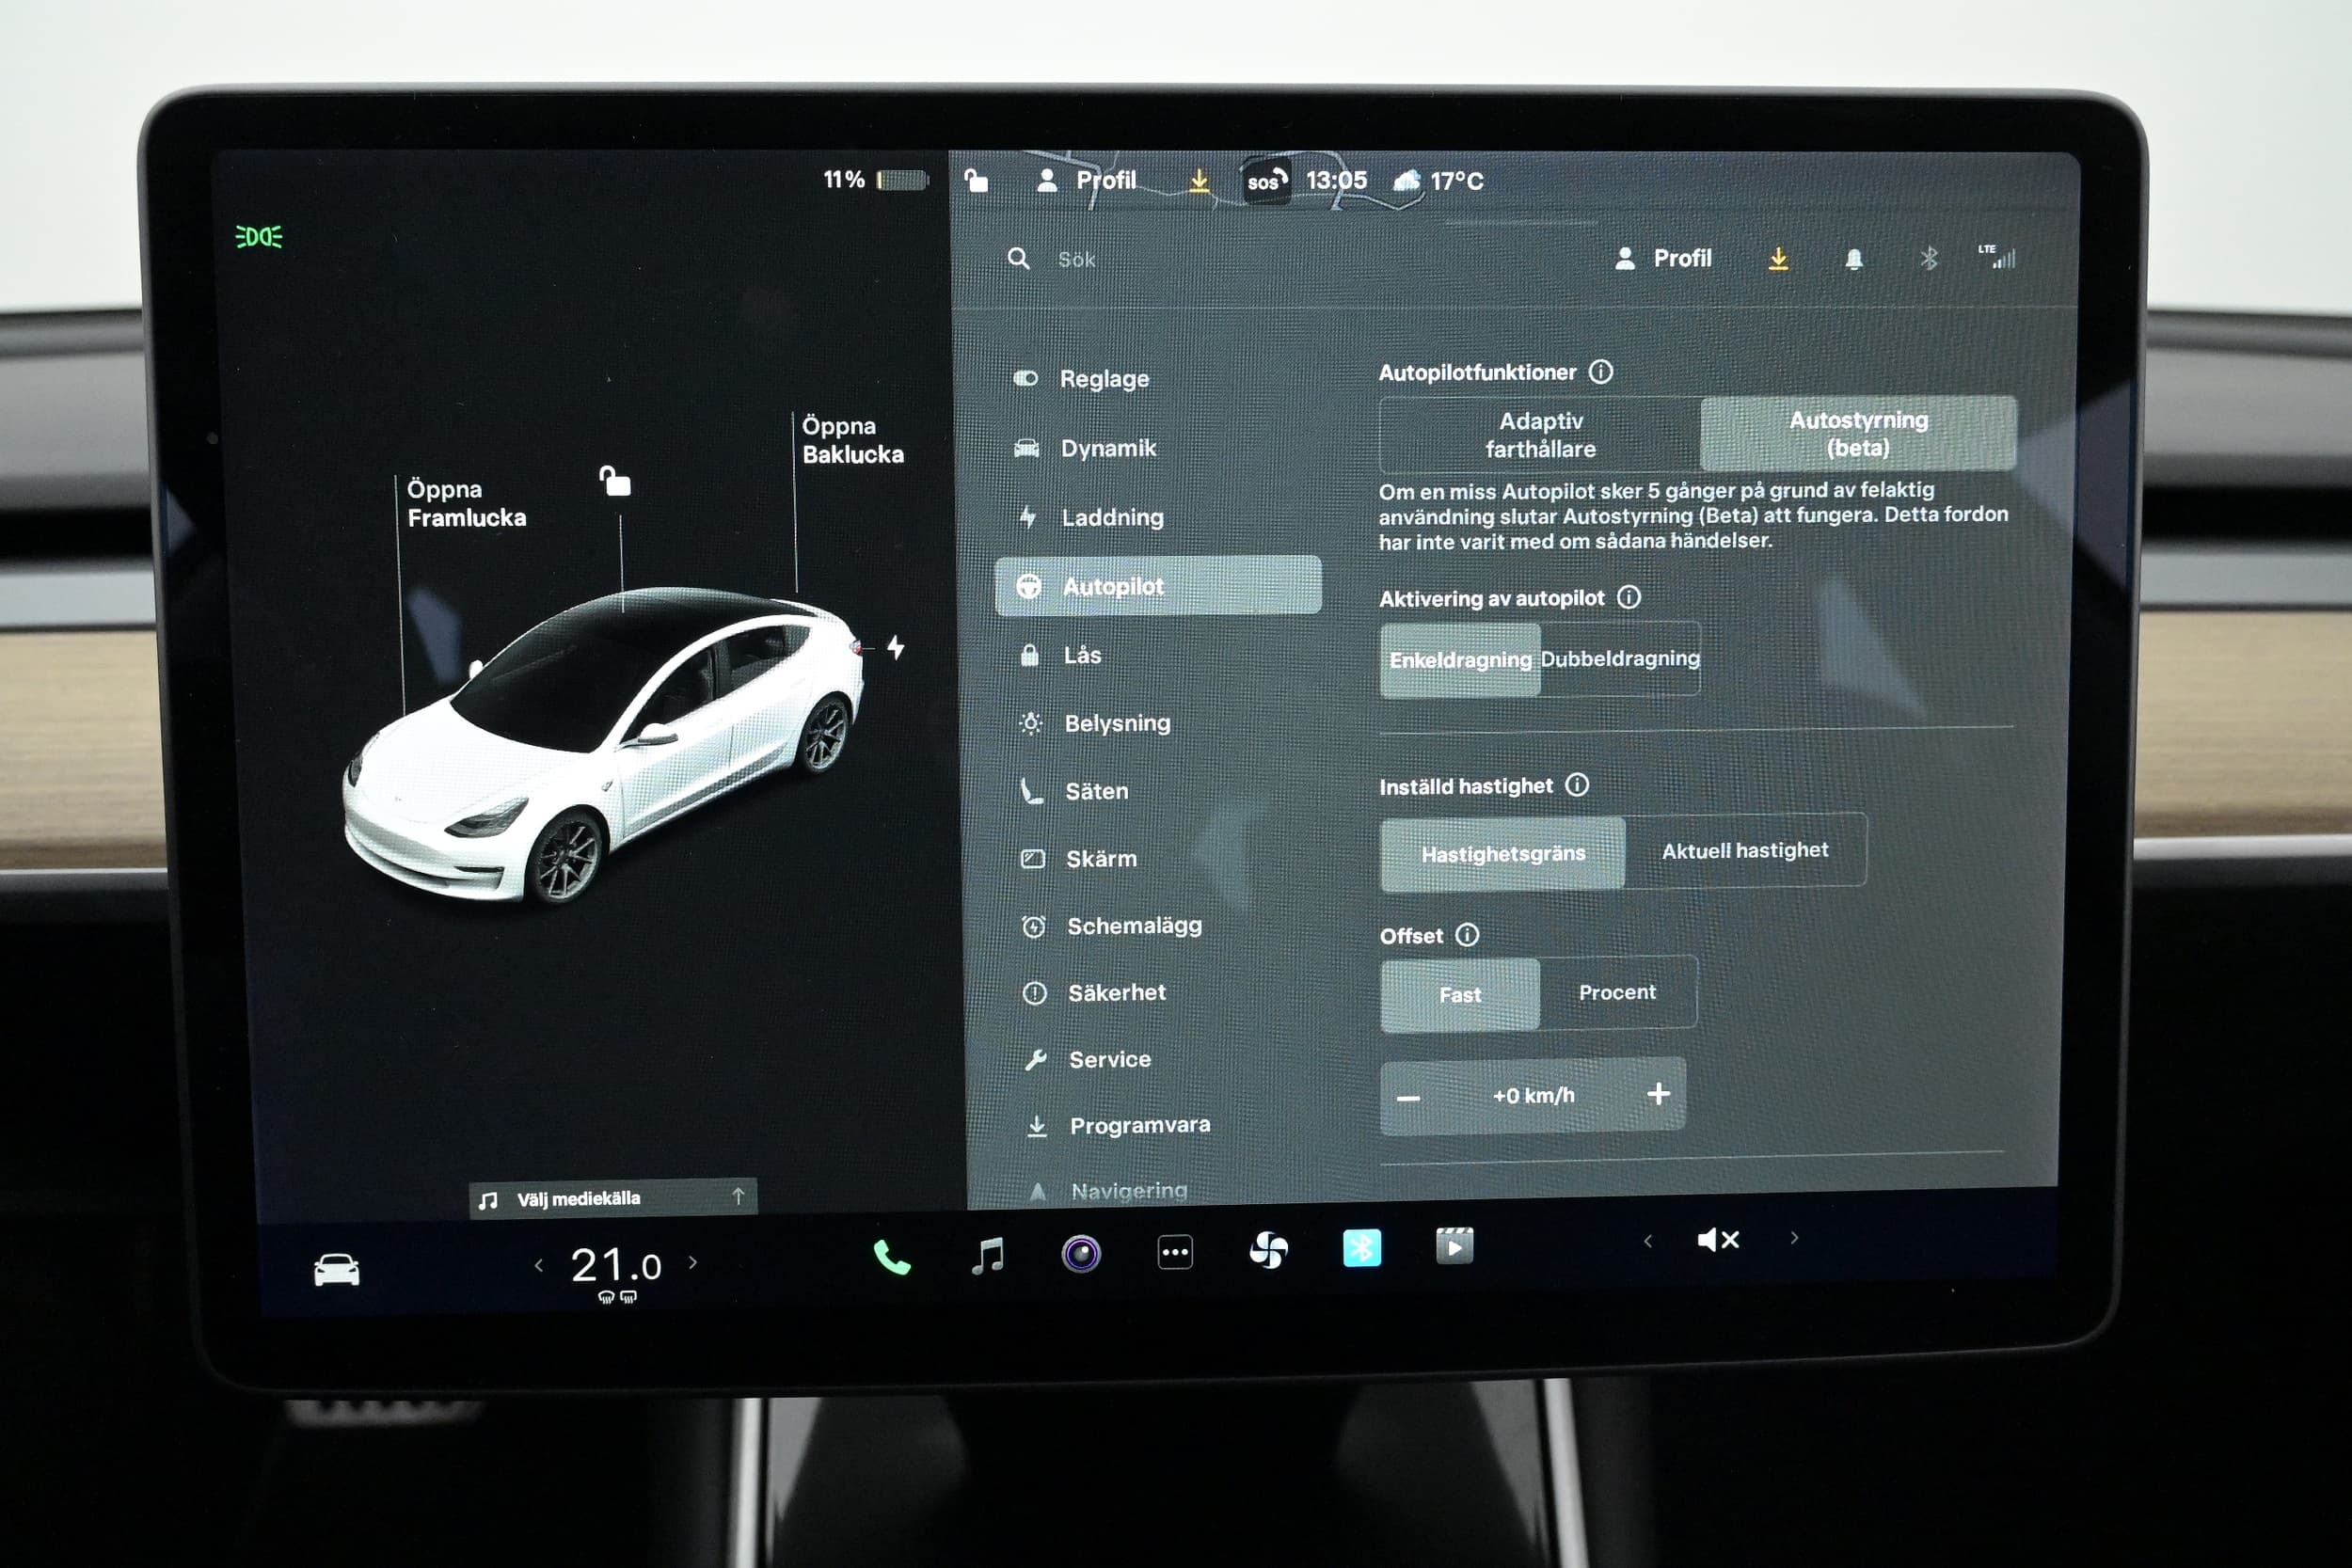Select Fast offset type

tap(1459, 994)
